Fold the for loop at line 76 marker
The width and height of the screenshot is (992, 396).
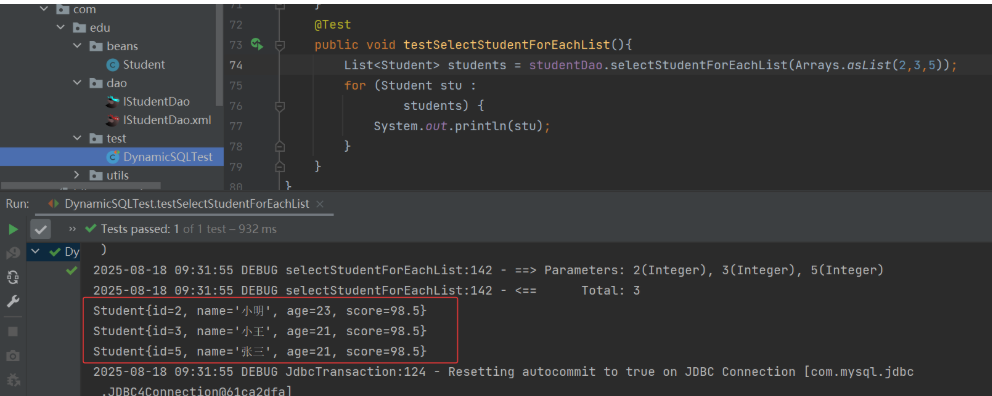pyautogui.click(x=280, y=106)
